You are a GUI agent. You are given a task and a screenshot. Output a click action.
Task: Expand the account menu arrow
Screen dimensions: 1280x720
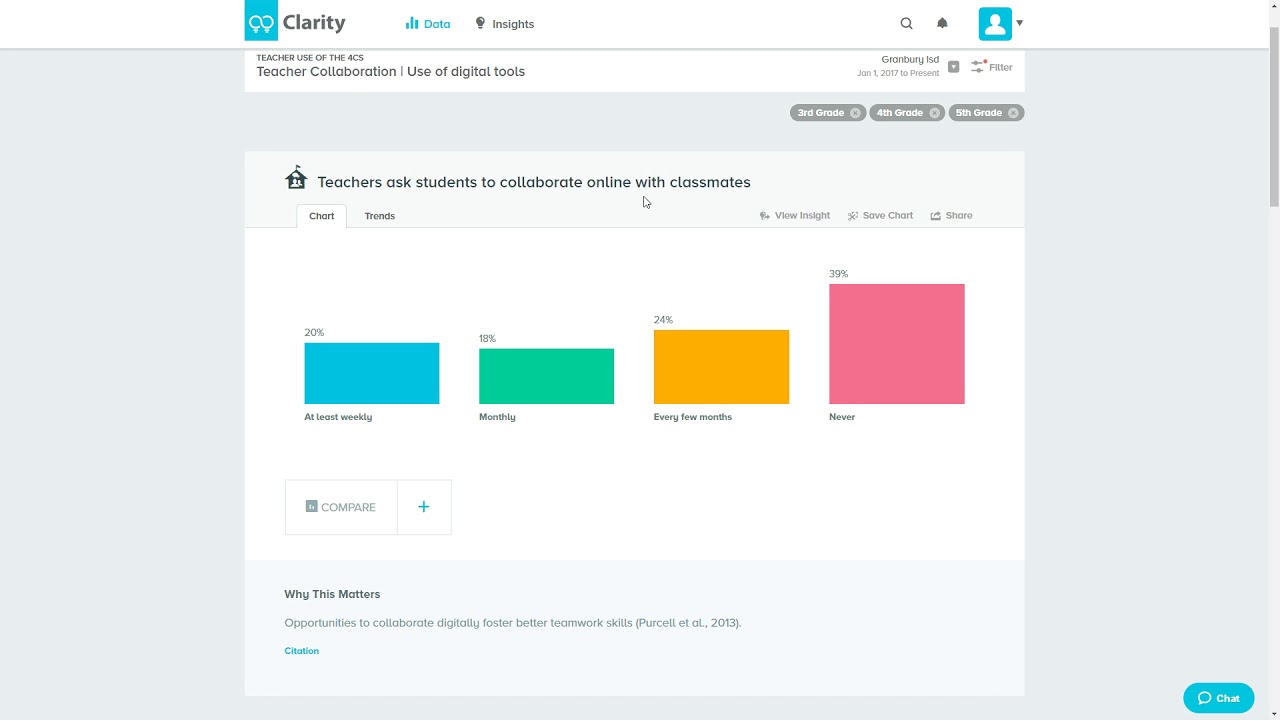pos(1019,23)
